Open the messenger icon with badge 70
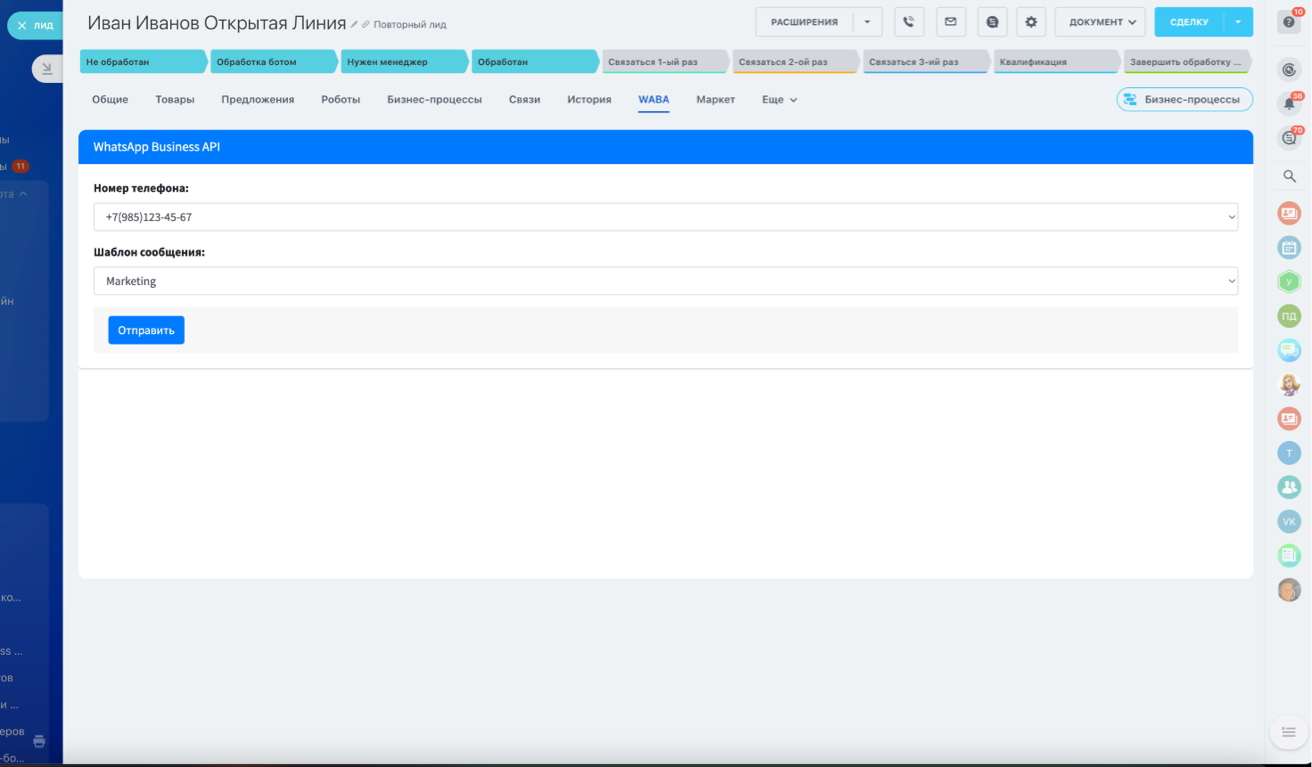This screenshot has height=767, width=1312. 1289,138
